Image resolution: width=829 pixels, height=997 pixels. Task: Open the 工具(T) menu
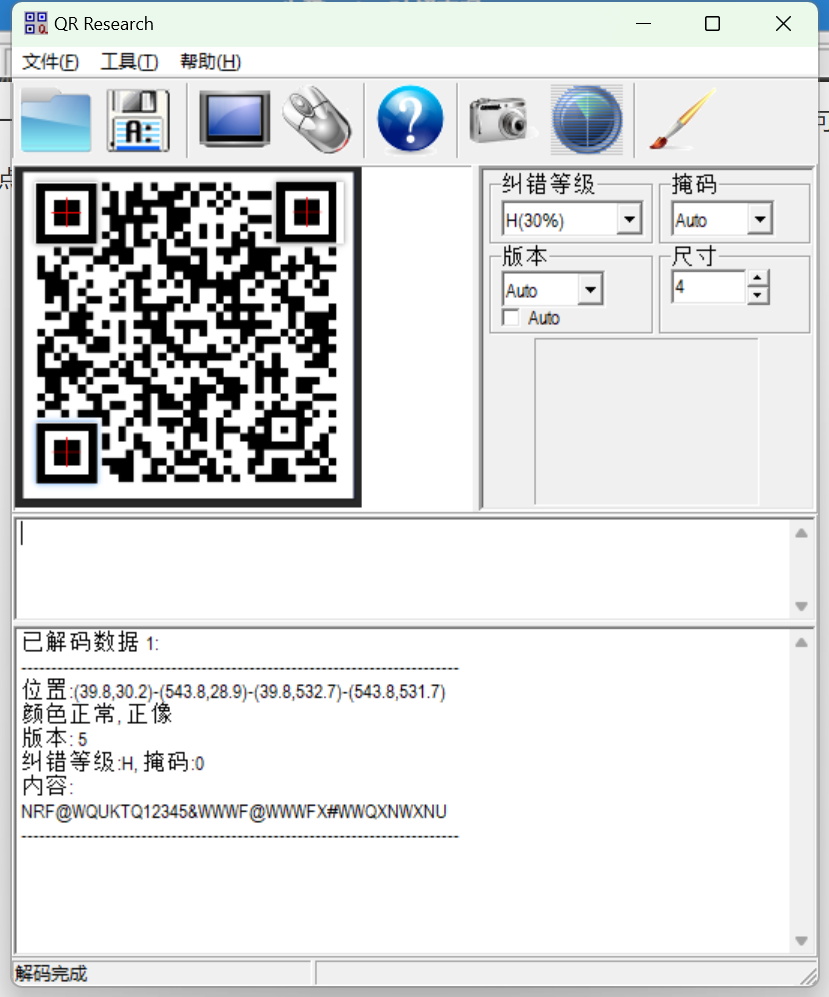click(129, 62)
